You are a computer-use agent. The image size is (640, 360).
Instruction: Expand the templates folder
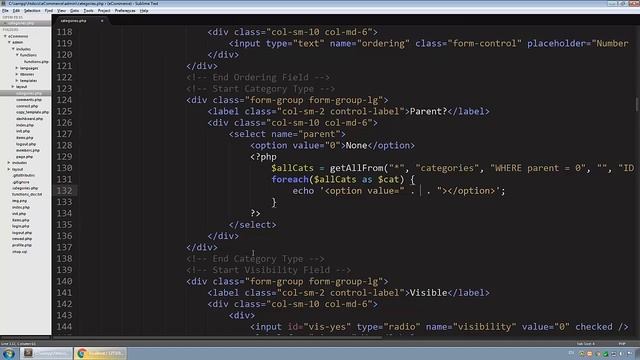click(17, 80)
